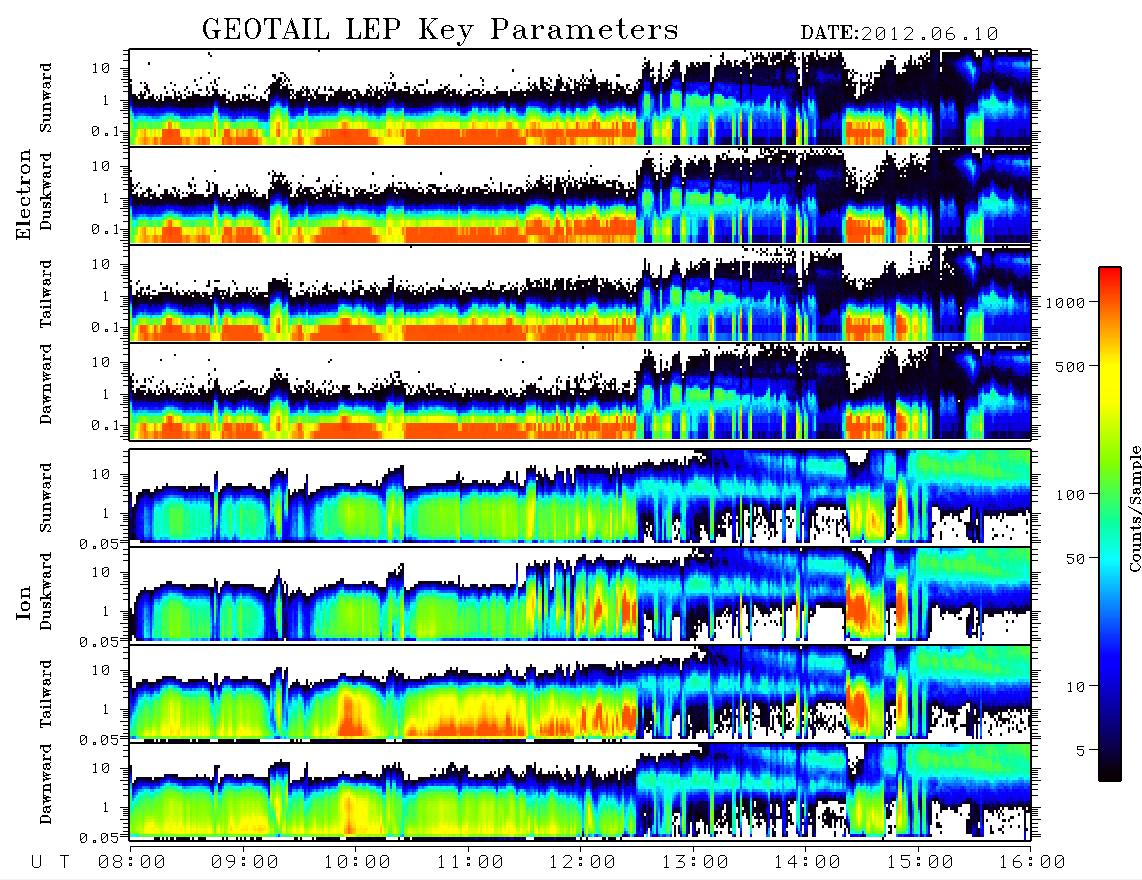Click inside the Ion Duskward spectrogram panel
1142x880 pixels.
coord(580,595)
